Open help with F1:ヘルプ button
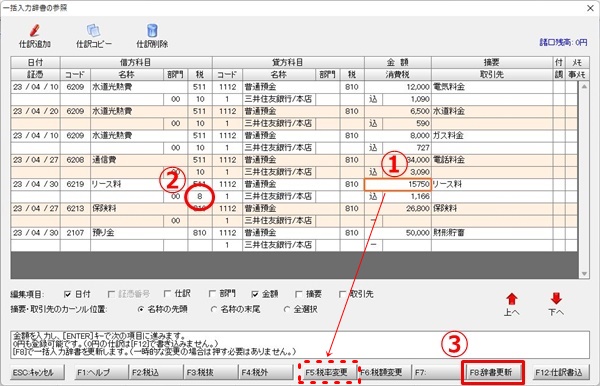This screenshot has width=600, height=386. (x=101, y=372)
